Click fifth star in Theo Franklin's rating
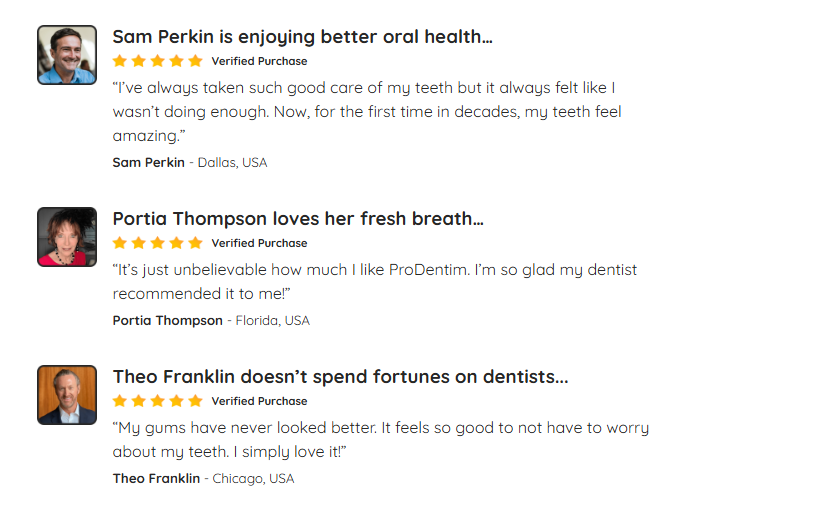 click(195, 401)
